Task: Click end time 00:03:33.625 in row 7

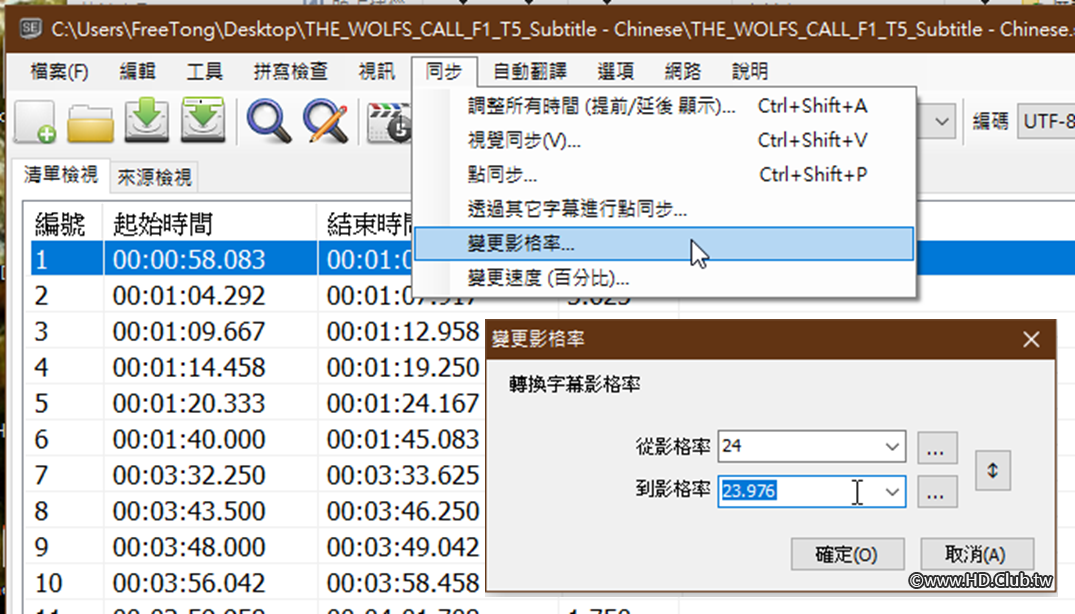Action: 403,475
